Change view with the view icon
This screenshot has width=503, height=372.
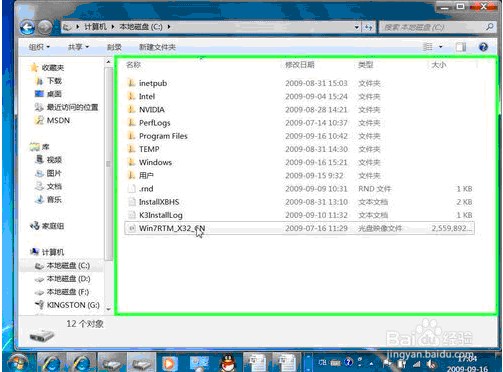click(x=428, y=47)
